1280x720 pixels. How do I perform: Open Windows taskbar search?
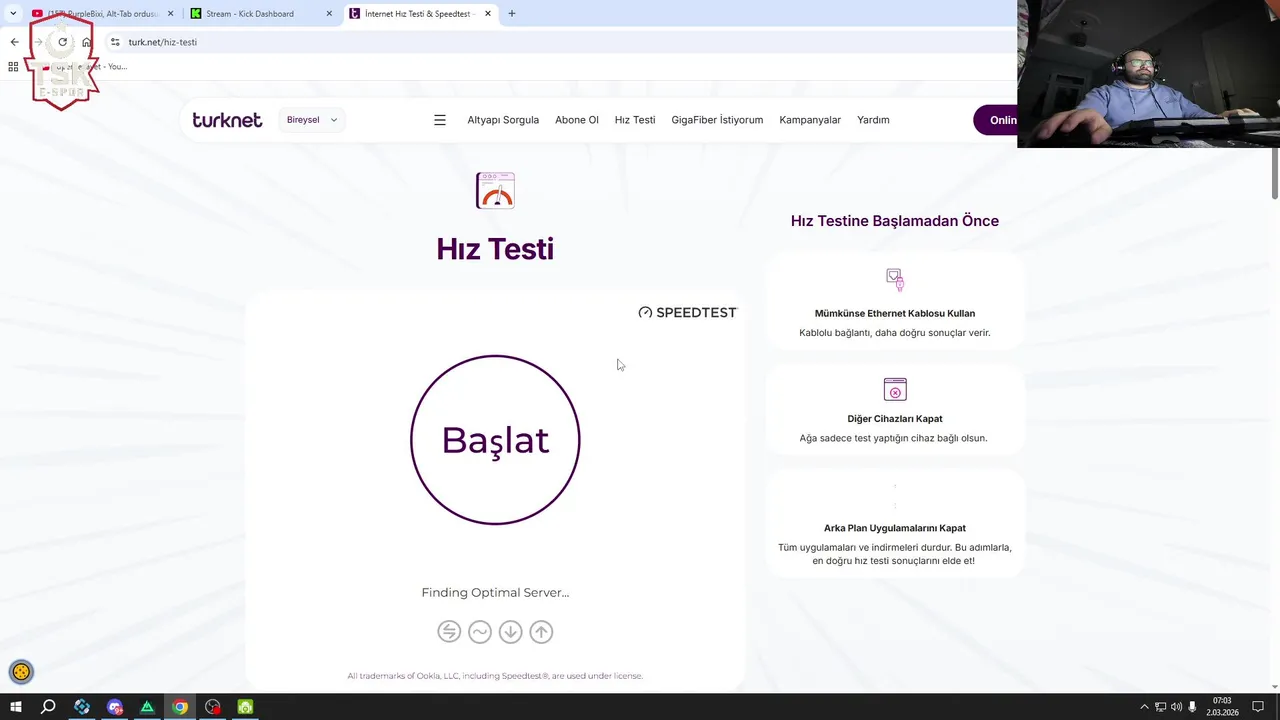[x=48, y=707]
